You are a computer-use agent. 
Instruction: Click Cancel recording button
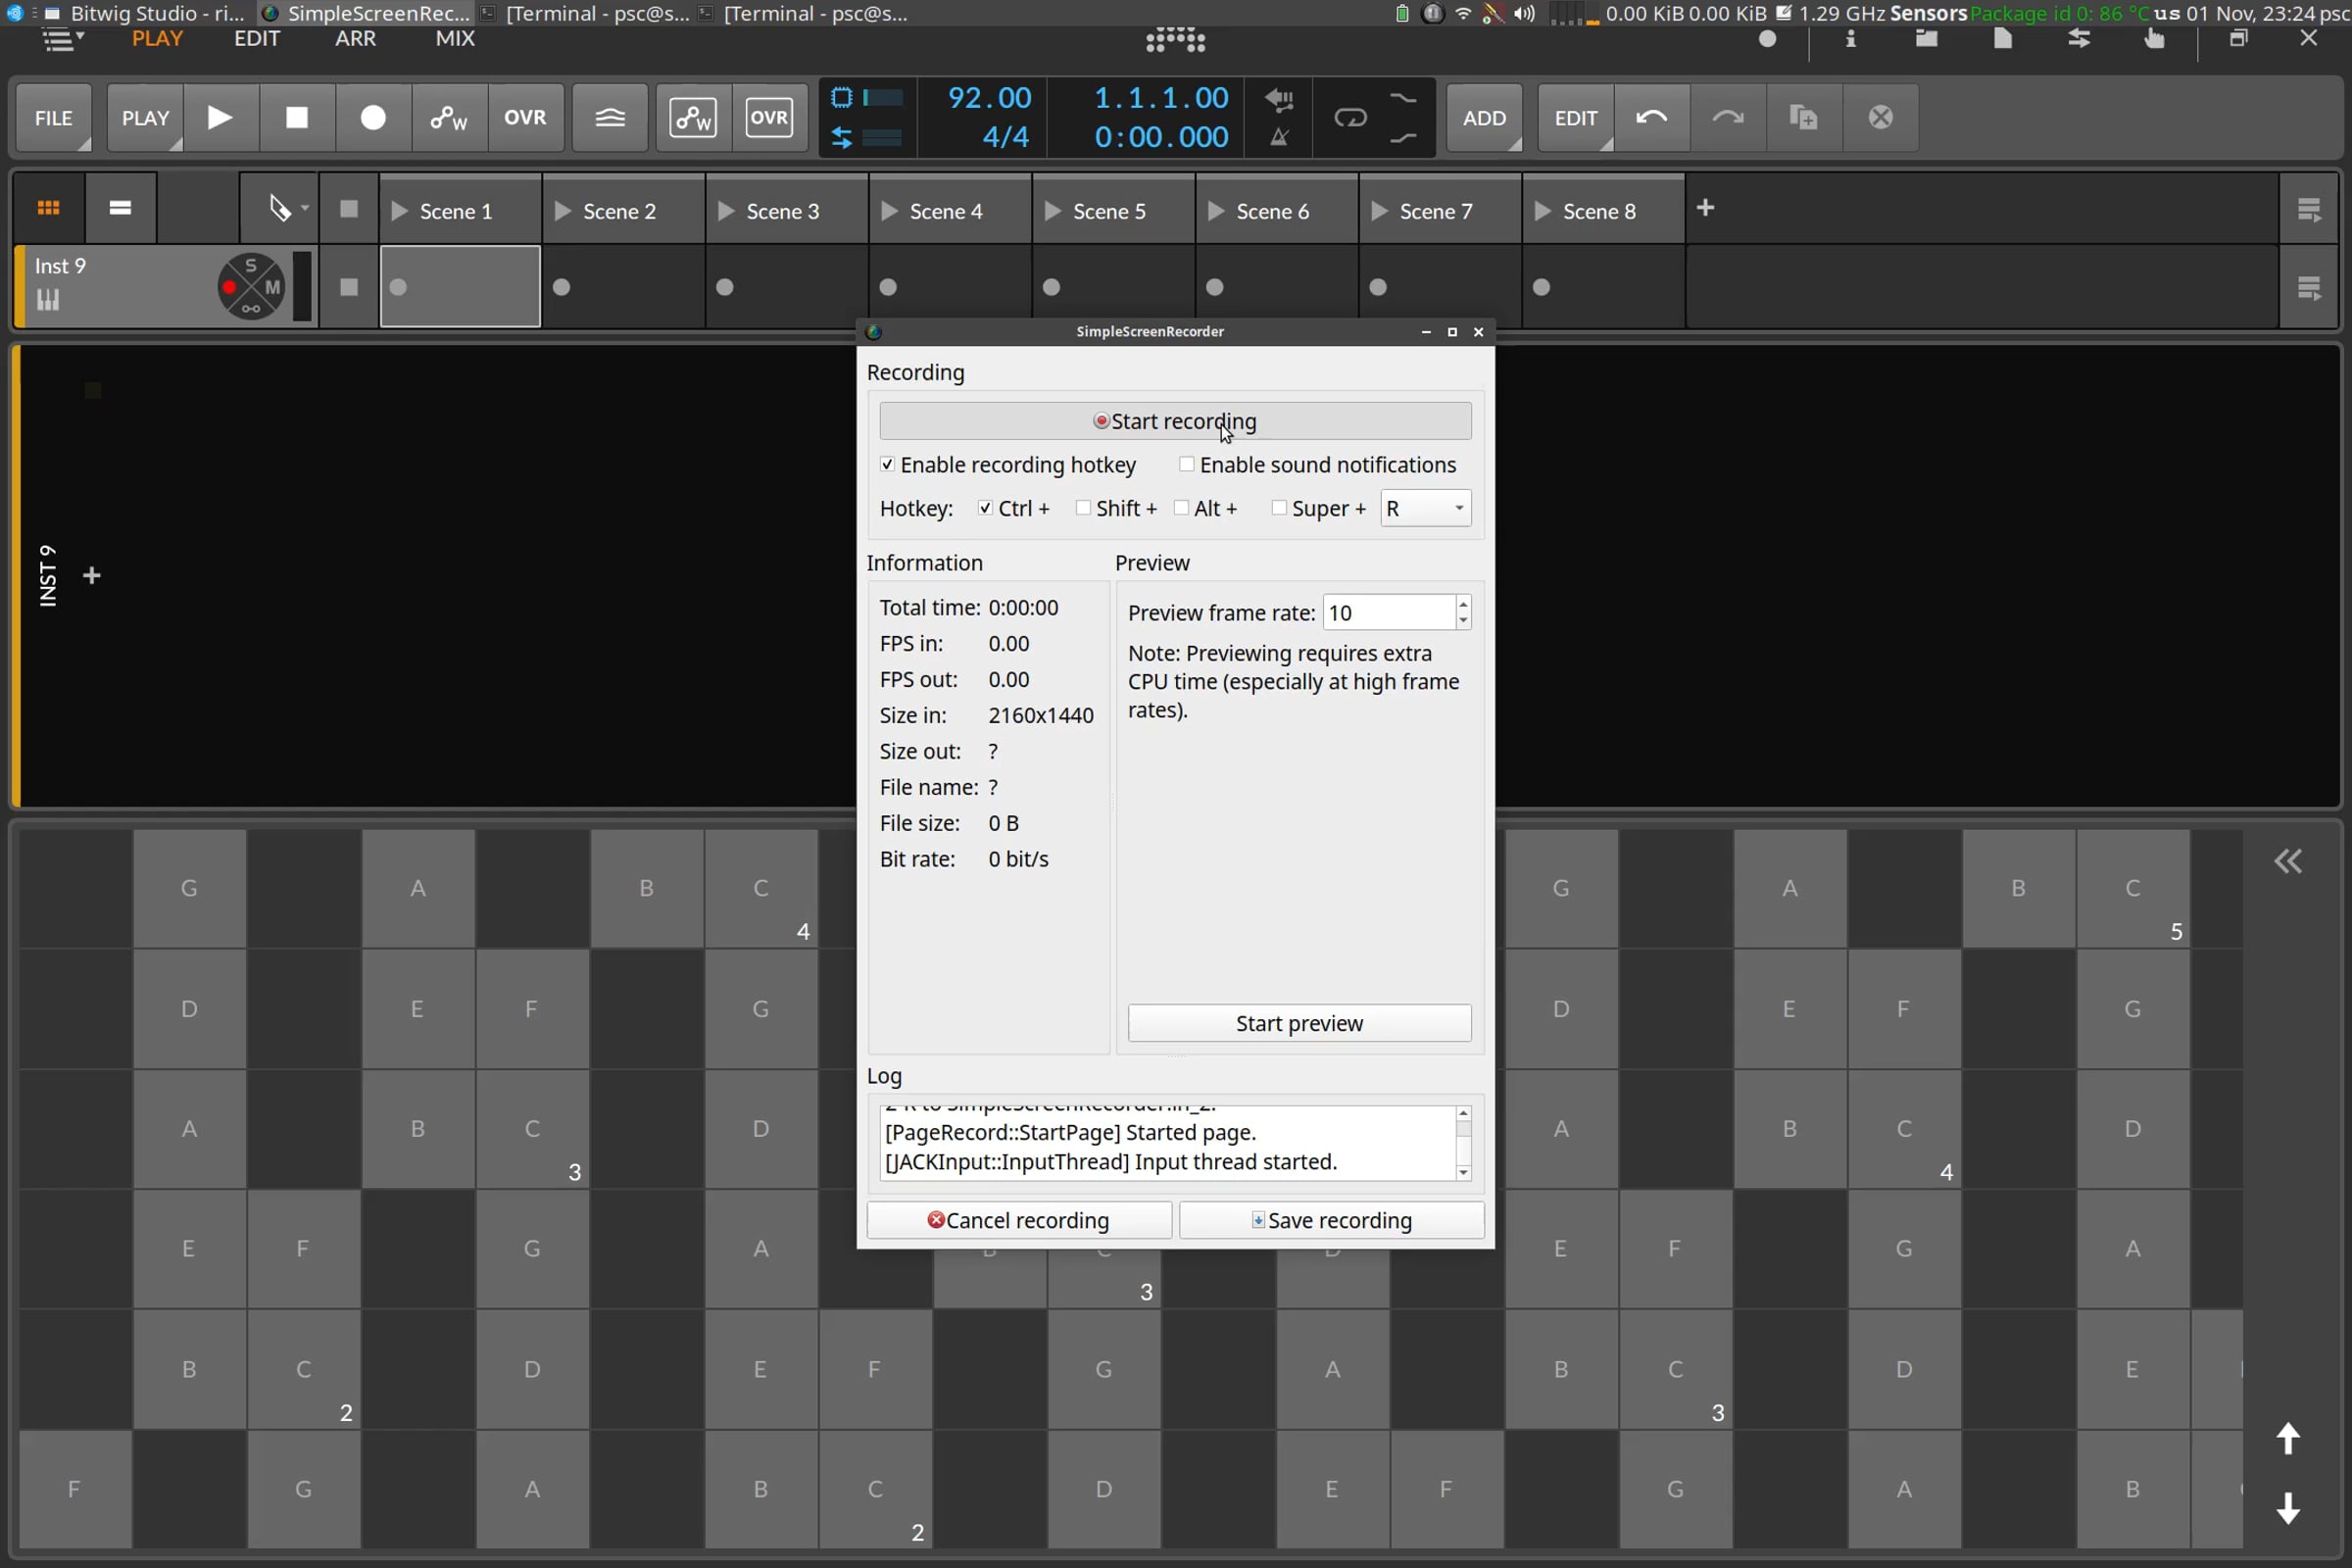click(1019, 1220)
